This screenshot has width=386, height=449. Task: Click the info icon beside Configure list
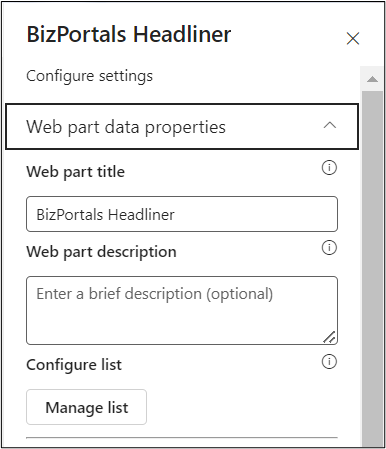329,362
